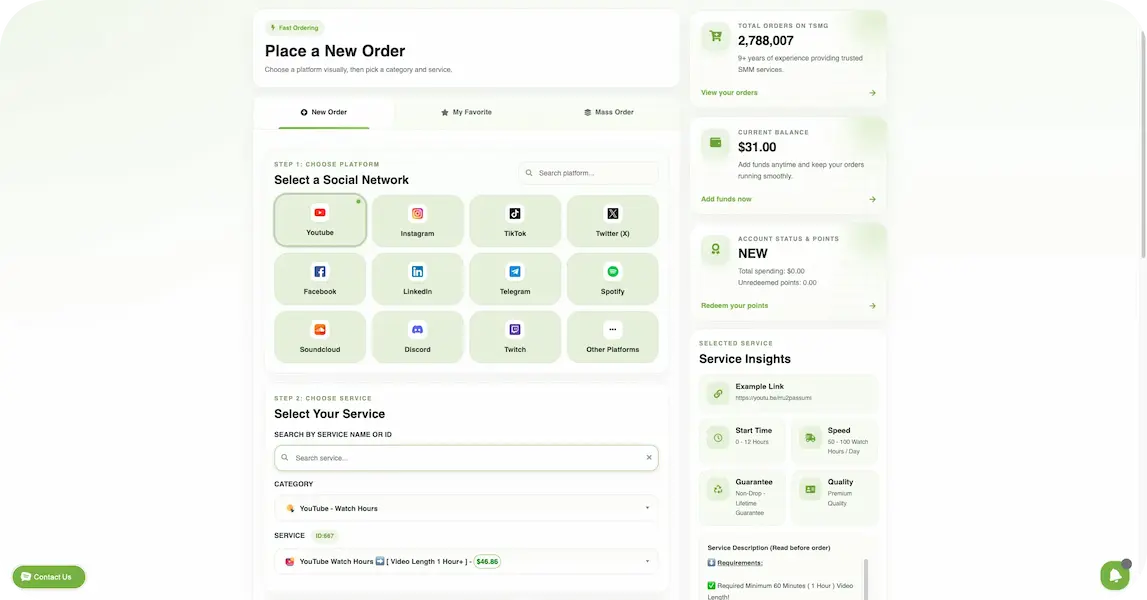The width and height of the screenshot is (1147, 600).
Task: Choose the Instagram platform card
Action: 417,220
